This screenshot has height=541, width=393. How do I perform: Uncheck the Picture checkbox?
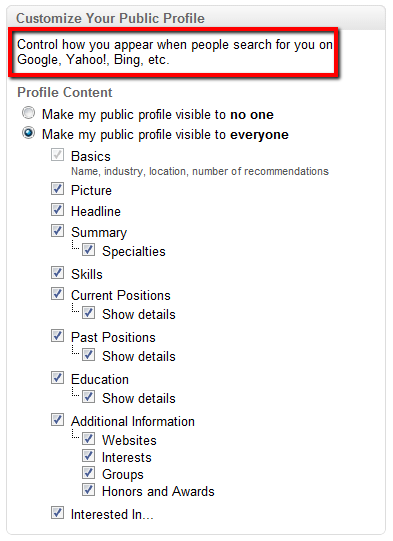point(57,189)
